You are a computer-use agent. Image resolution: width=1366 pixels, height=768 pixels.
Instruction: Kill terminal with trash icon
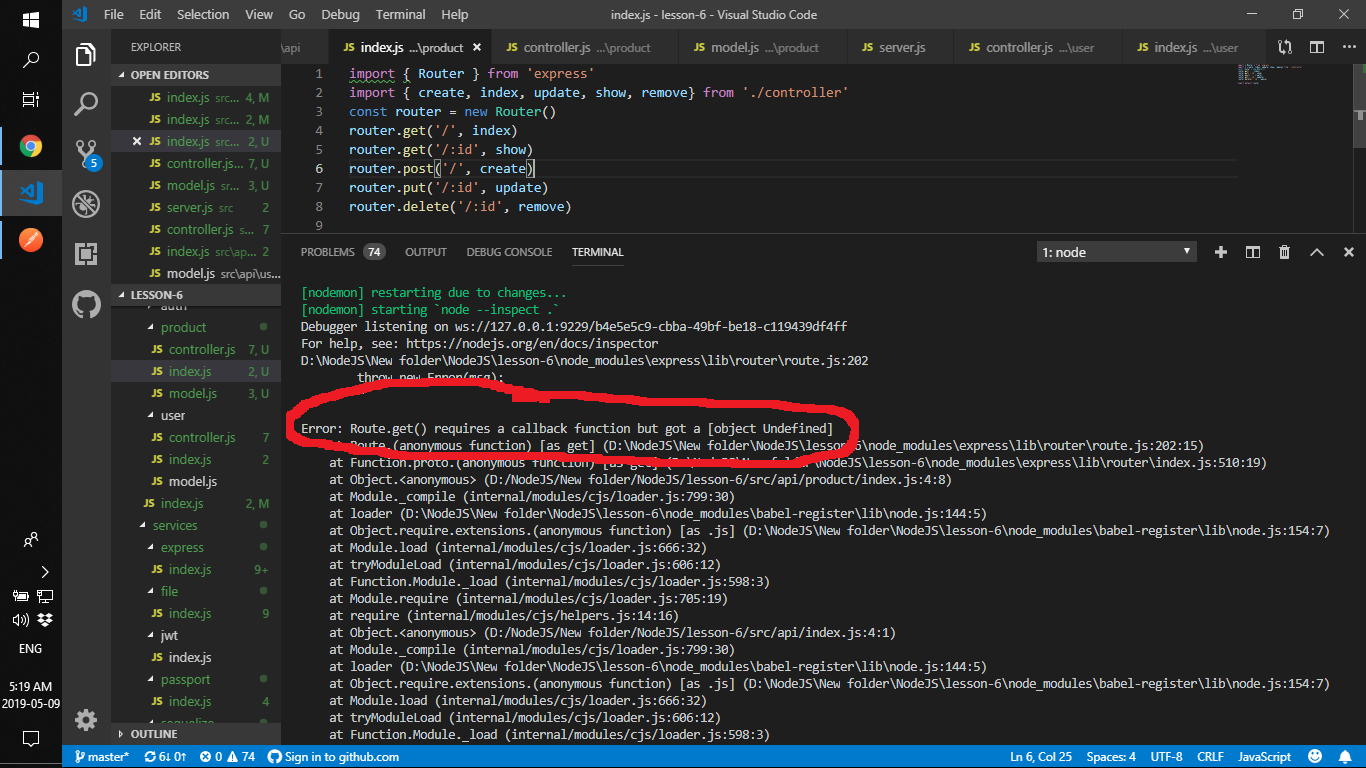tap(1285, 253)
